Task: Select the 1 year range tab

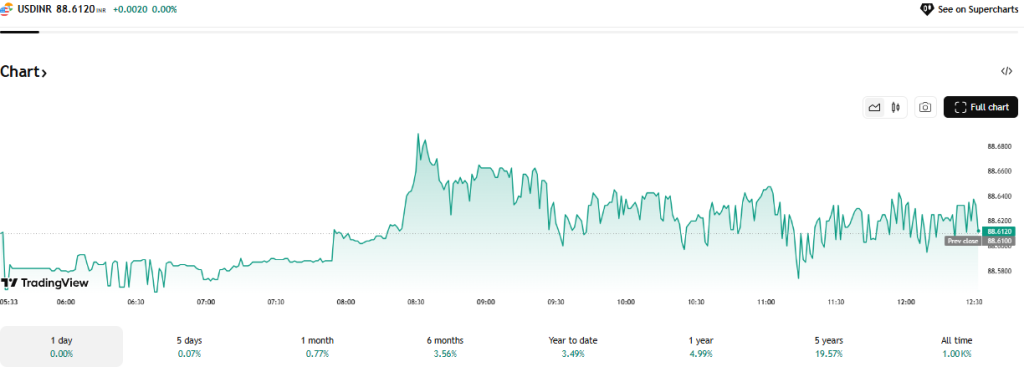Action: tap(701, 347)
